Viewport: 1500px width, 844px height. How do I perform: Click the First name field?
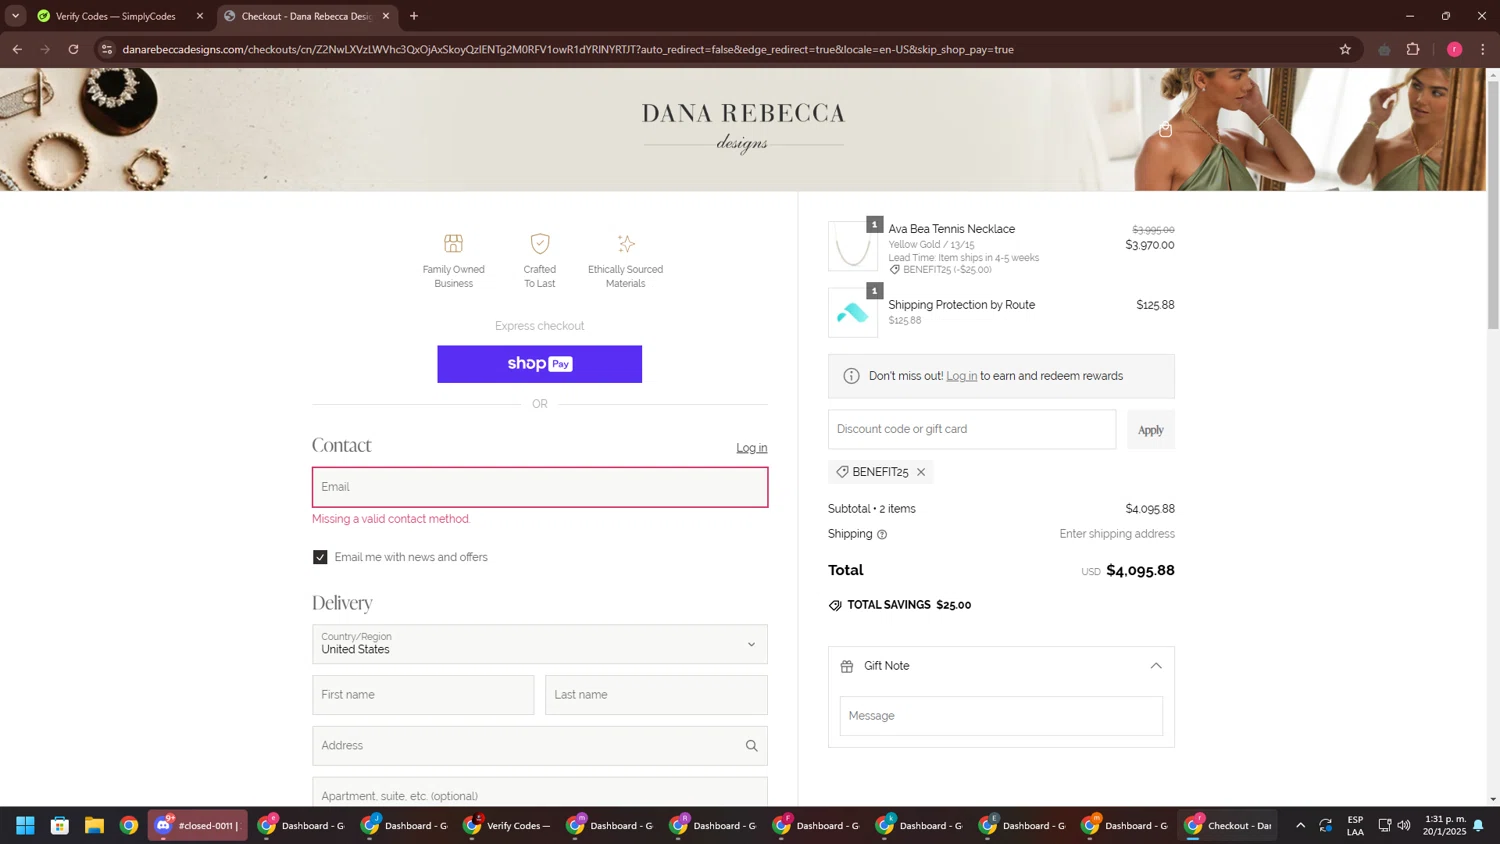coord(423,695)
